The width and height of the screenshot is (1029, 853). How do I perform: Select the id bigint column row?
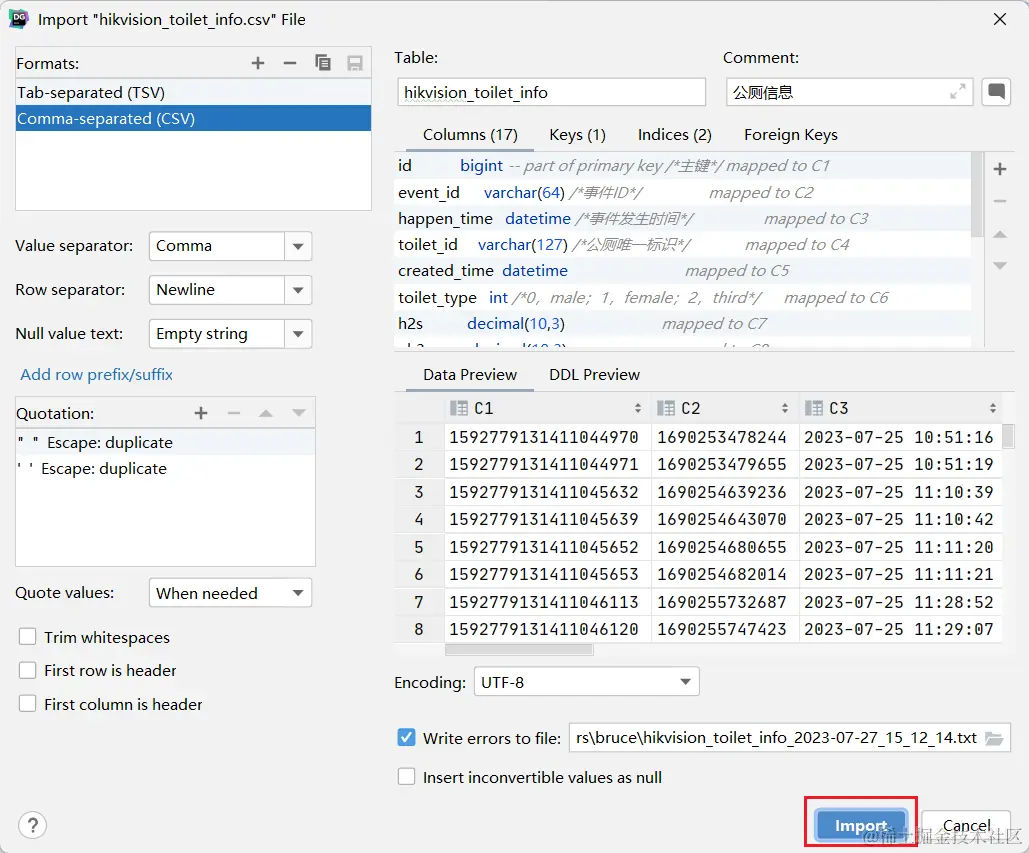pyautogui.click(x=682, y=165)
